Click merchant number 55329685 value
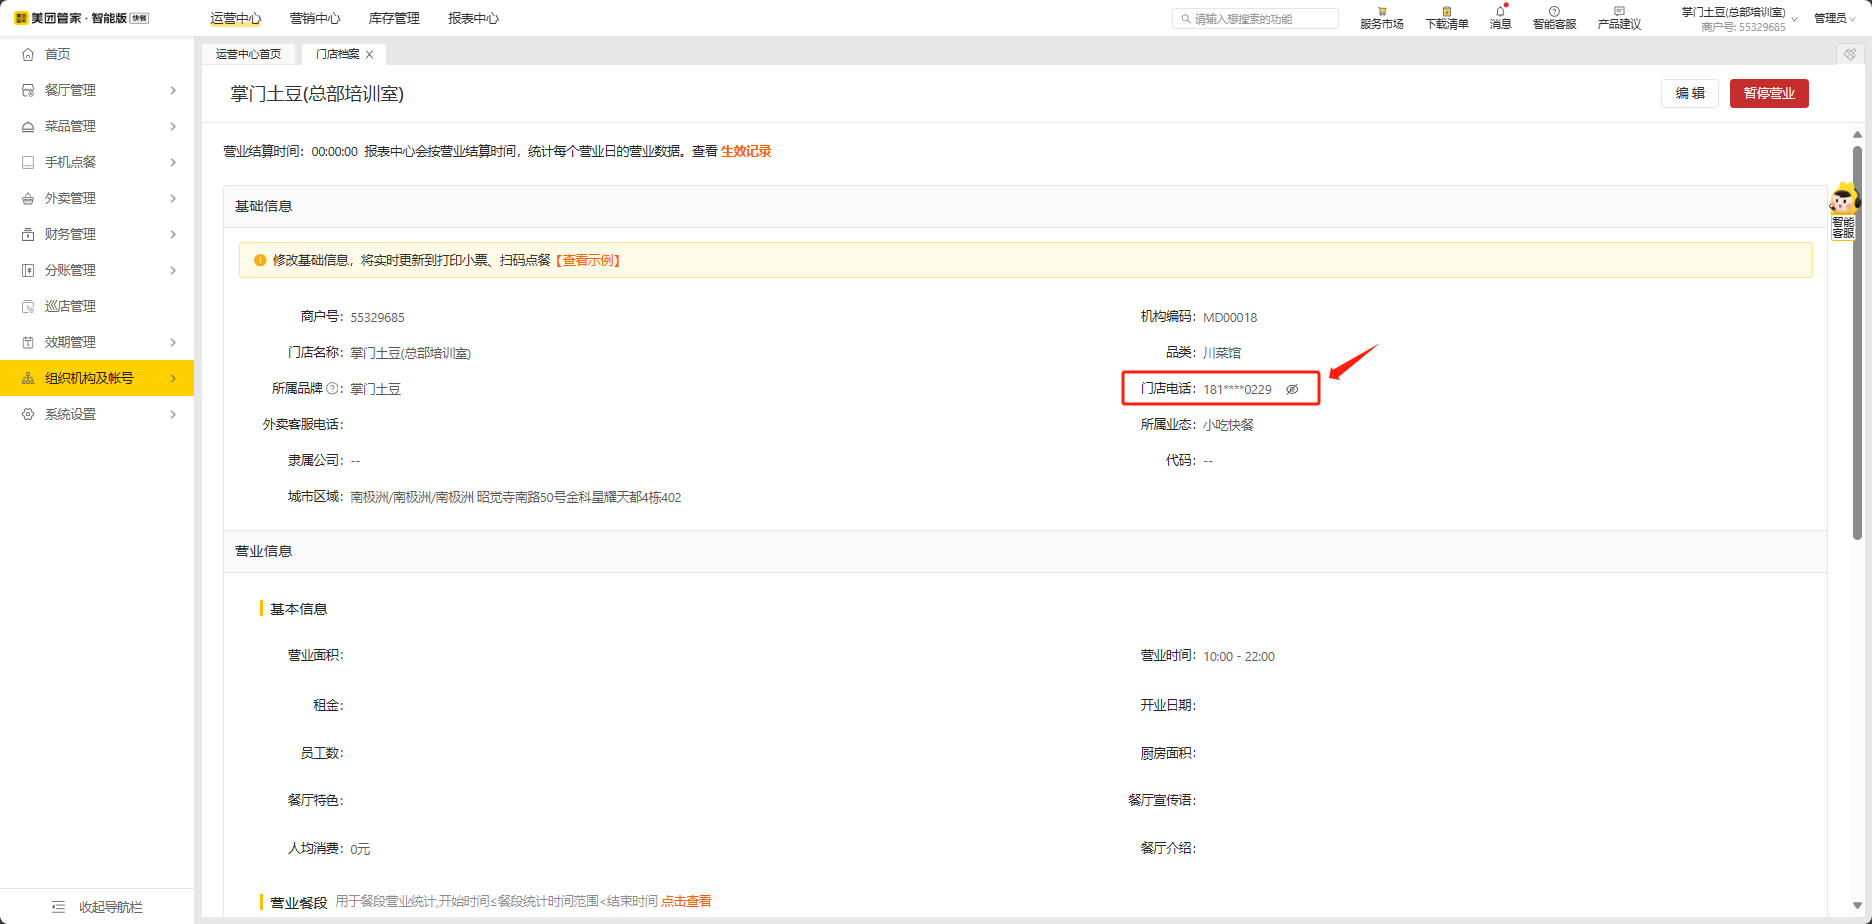The image size is (1872, 924). [377, 317]
